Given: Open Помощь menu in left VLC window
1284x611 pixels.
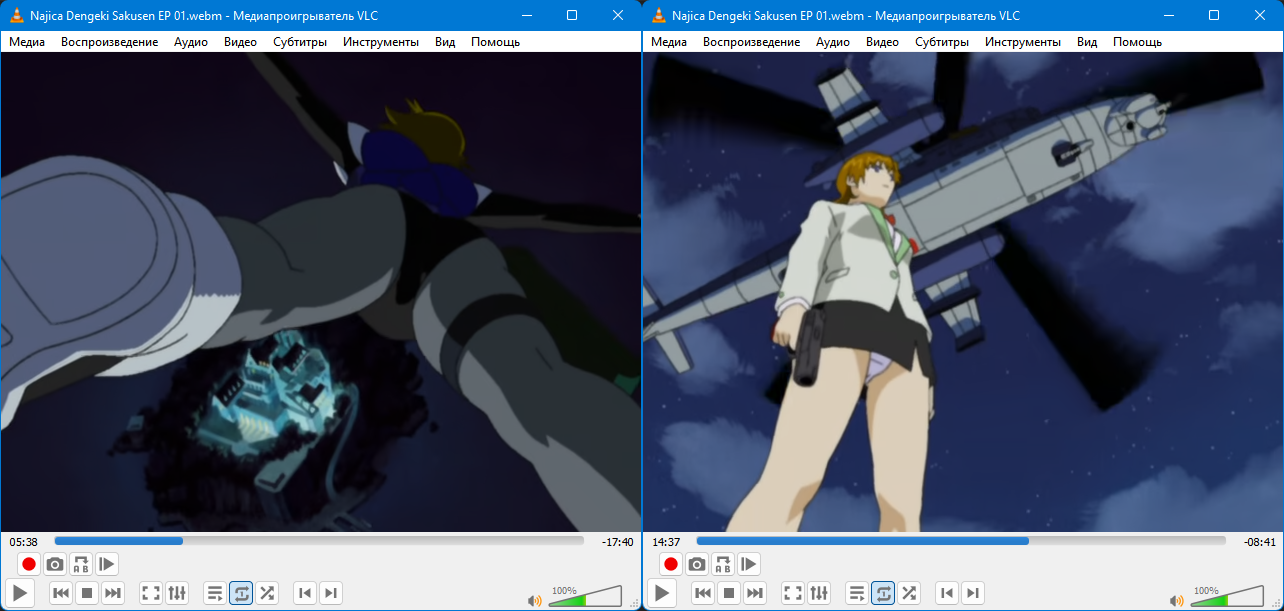Looking at the screenshot, I should click(x=495, y=42).
